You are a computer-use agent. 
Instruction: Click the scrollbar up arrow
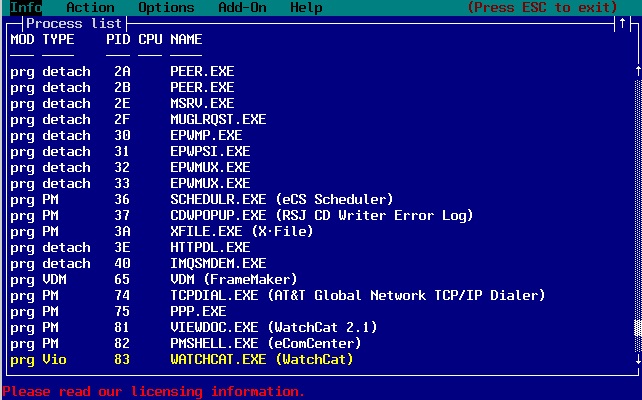point(638,71)
